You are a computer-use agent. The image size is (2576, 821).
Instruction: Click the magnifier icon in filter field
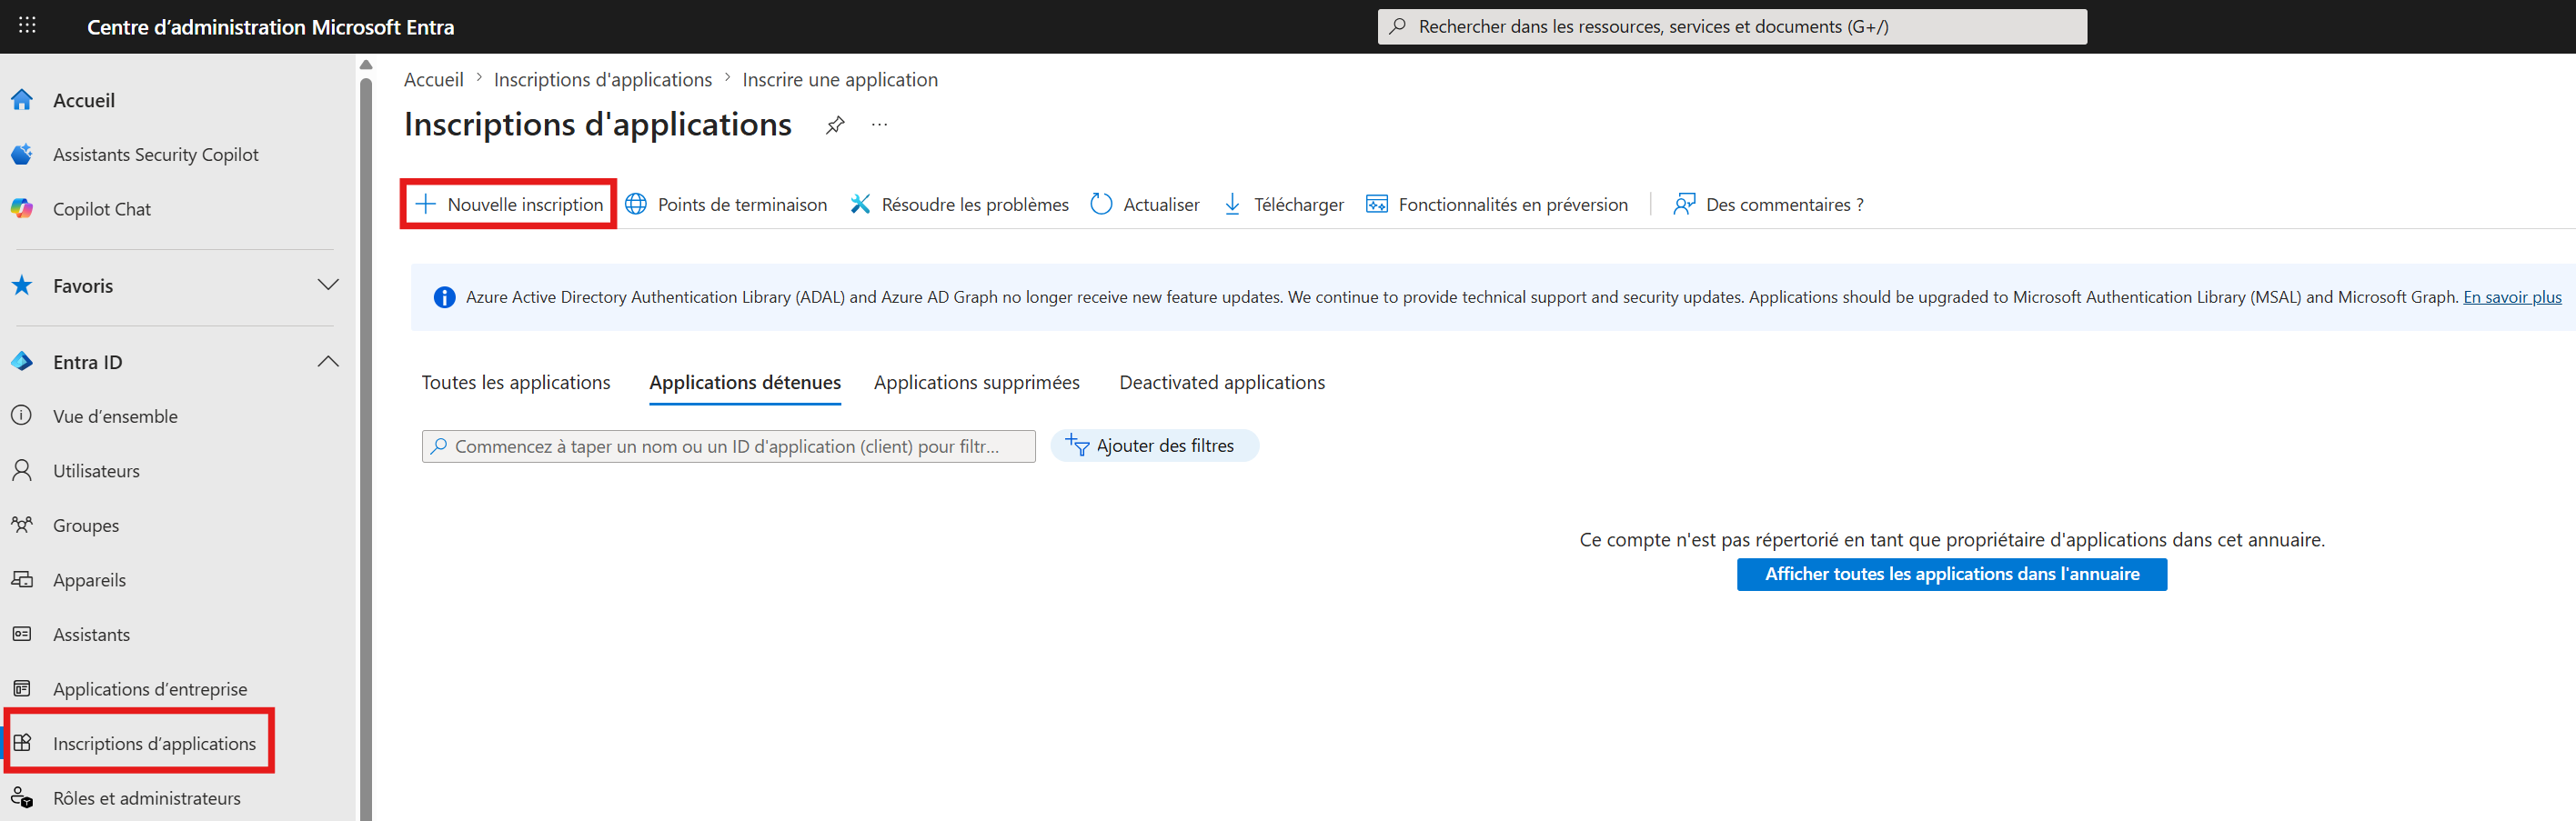tap(439, 446)
